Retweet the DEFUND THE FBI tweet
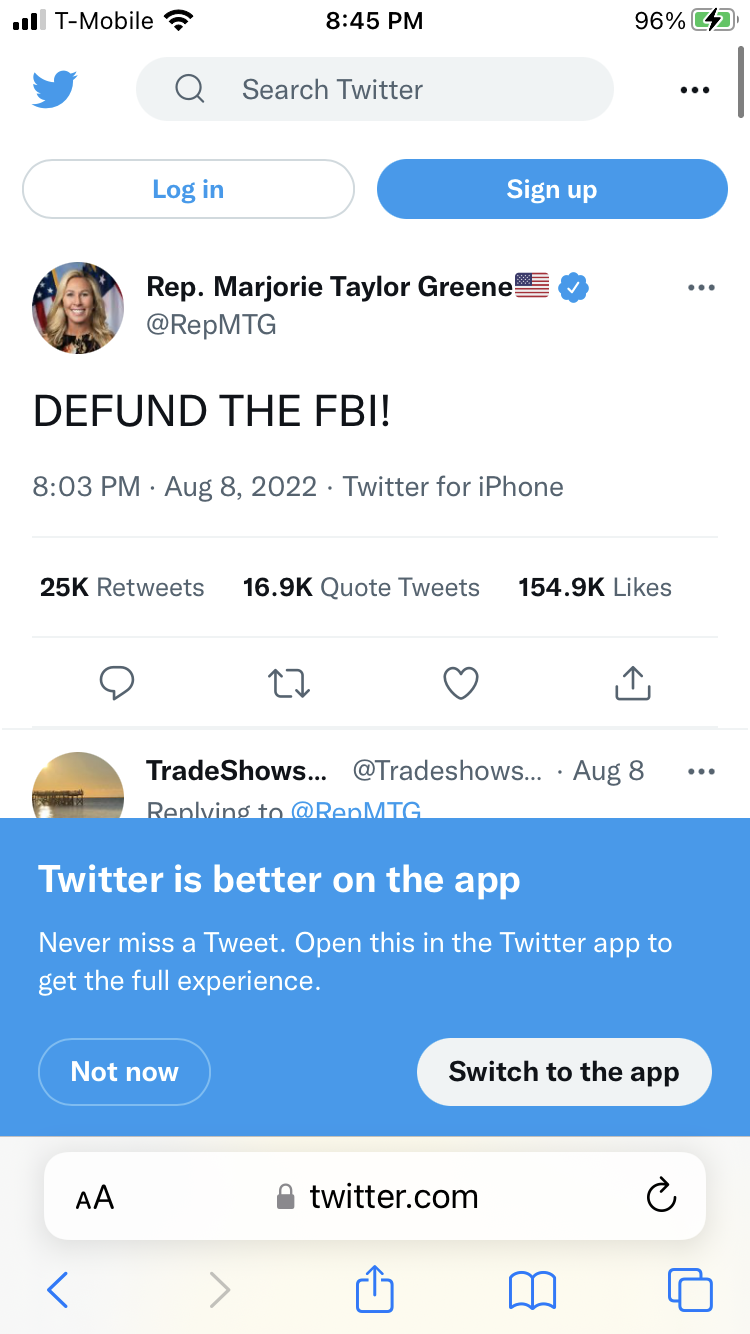Viewport: 750px width, 1334px height. coord(289,683)
